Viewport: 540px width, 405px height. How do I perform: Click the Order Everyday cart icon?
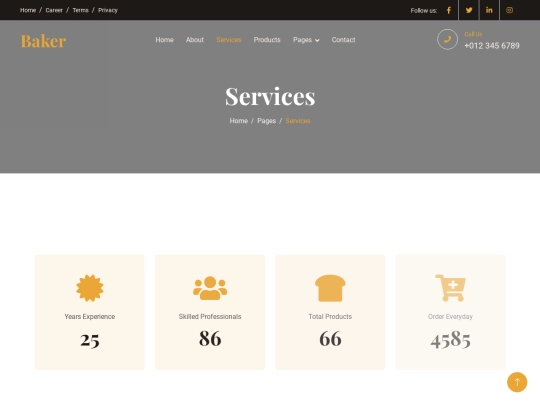point(450,288)
